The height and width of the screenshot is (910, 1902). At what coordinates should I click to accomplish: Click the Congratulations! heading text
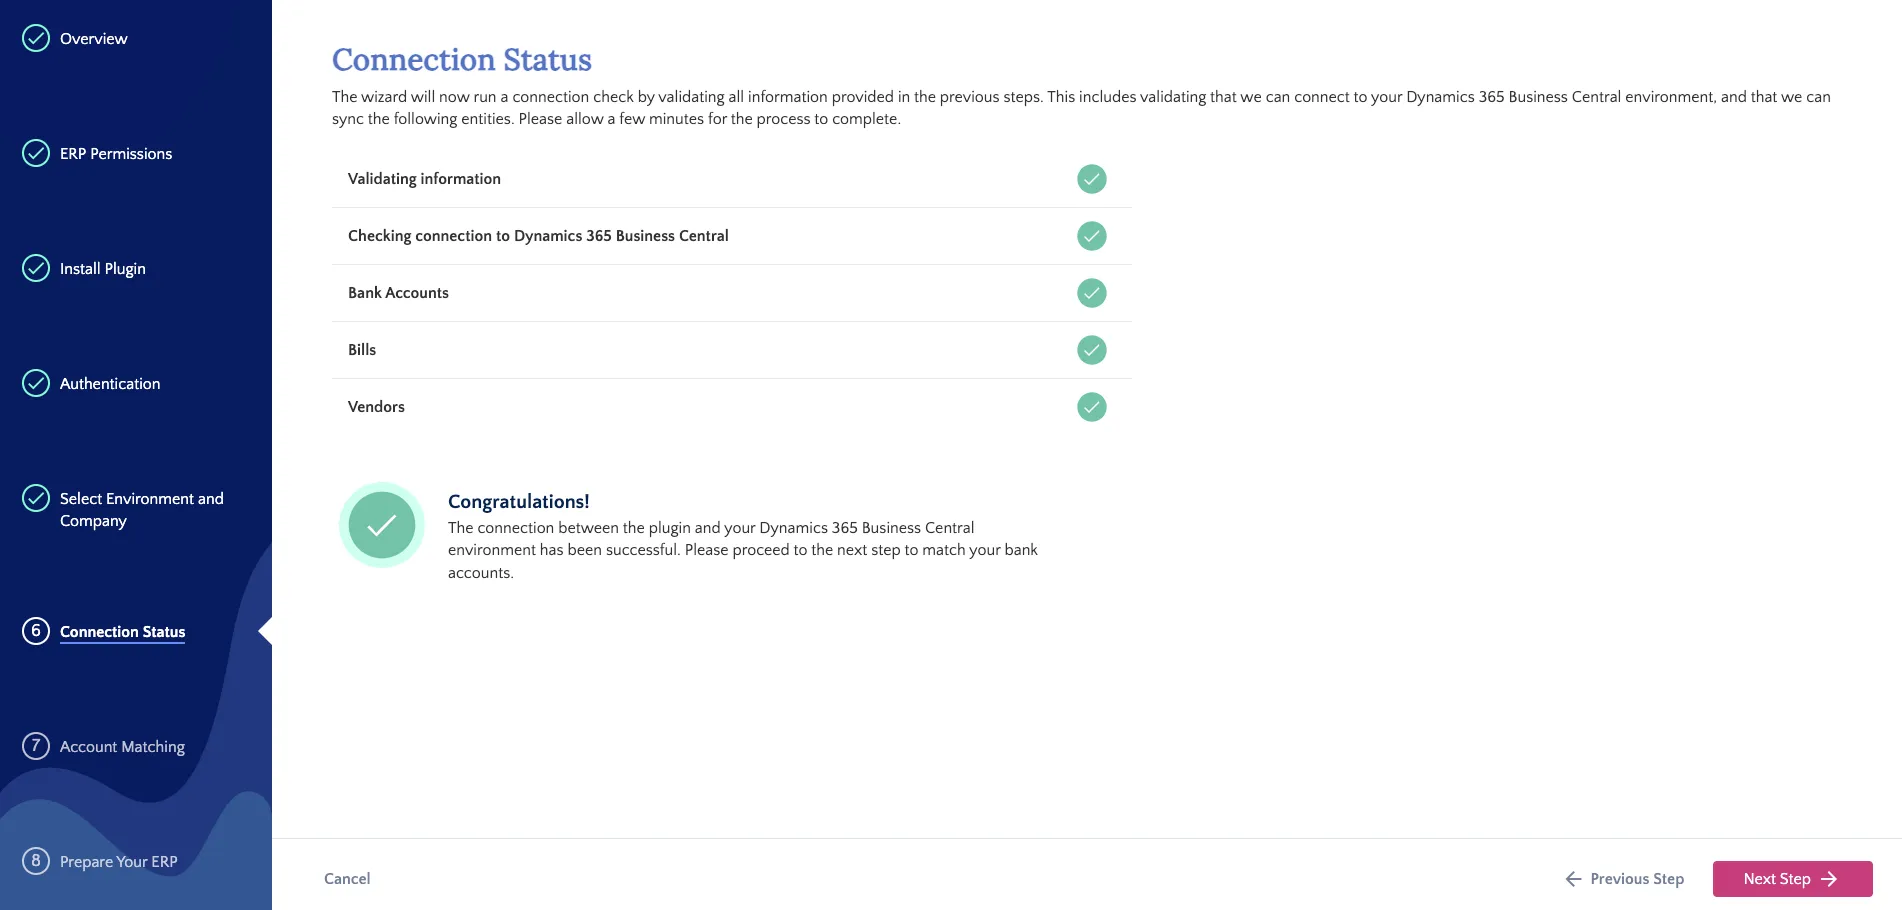tap(519, 502)
